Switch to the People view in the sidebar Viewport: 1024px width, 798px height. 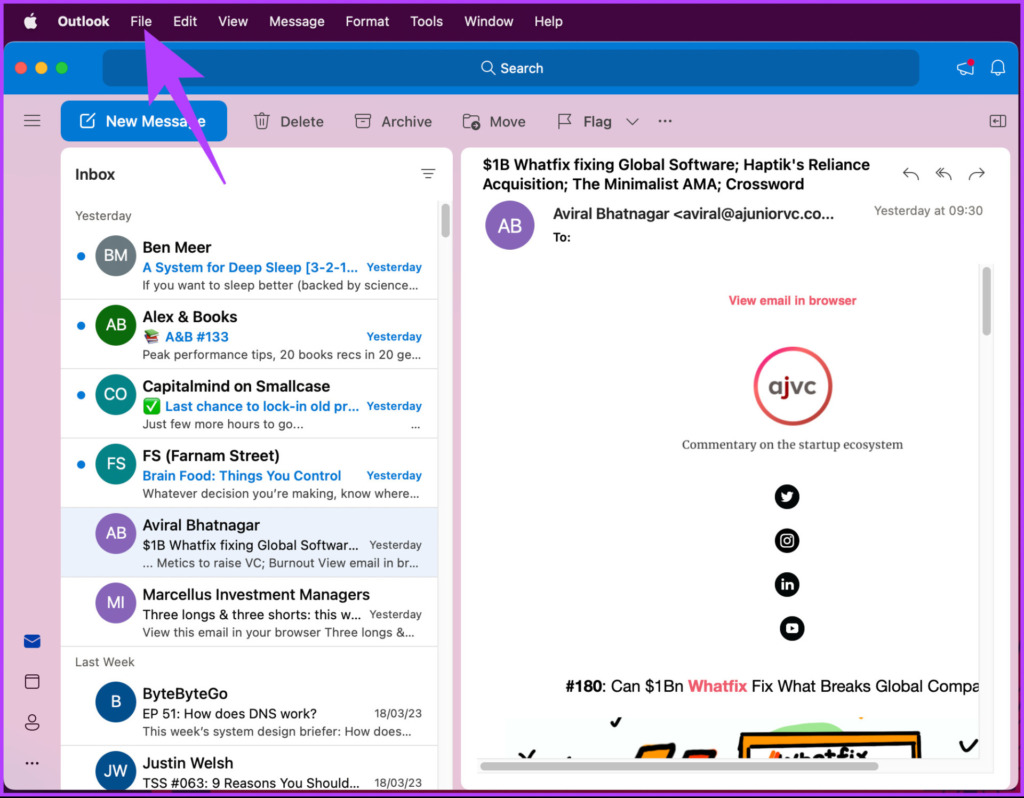point(32,722)
